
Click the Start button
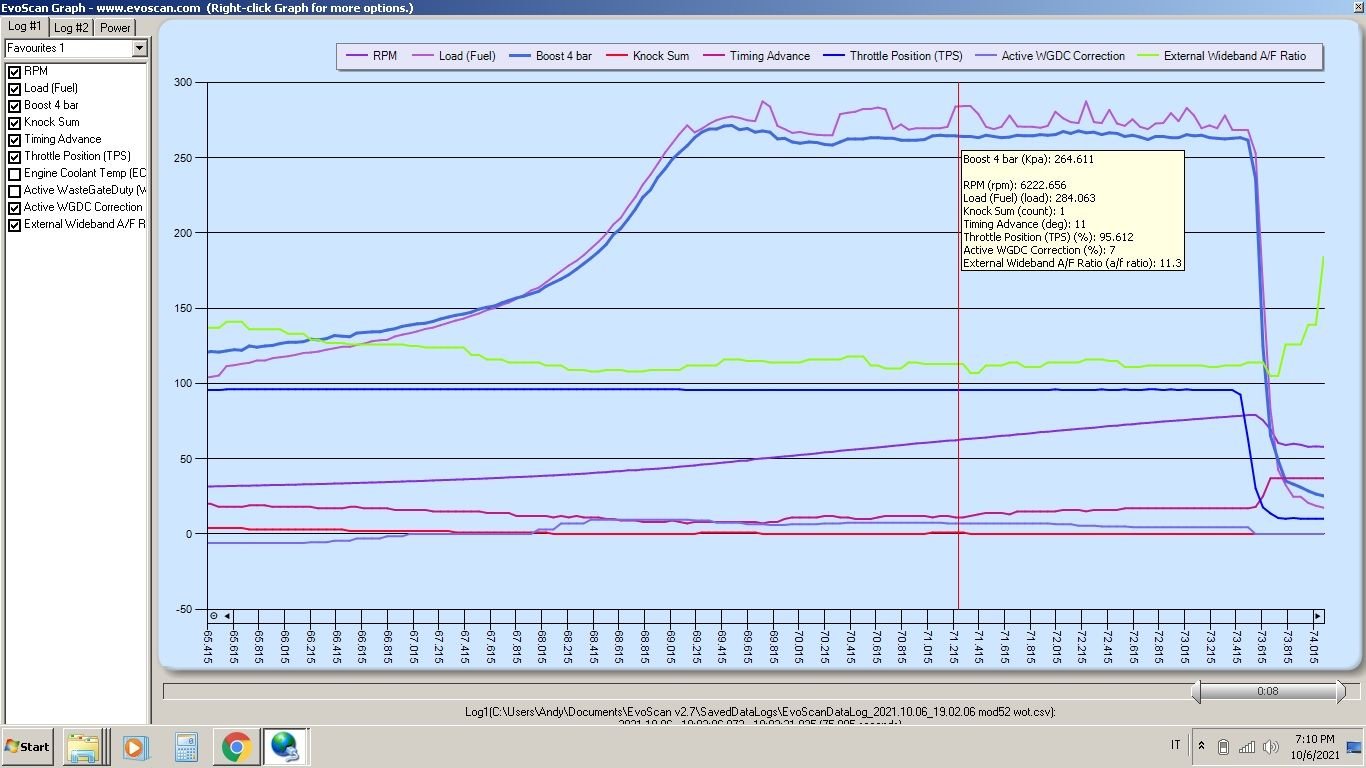(x=28, y=747)
